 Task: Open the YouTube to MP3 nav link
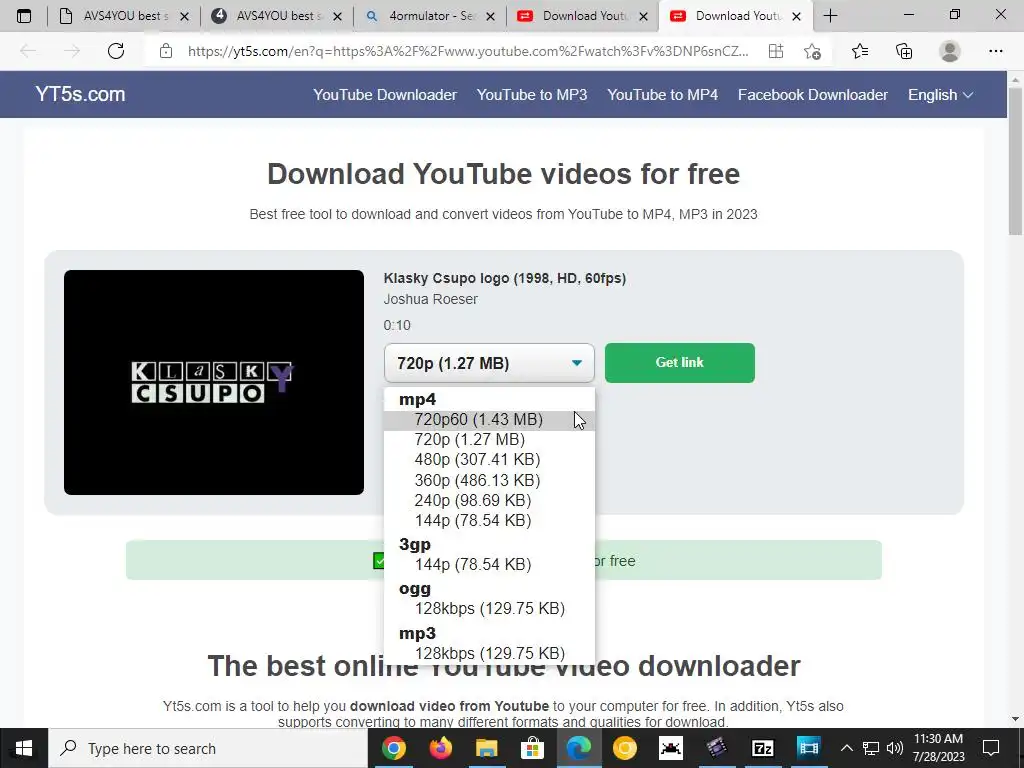click(532, 95)
